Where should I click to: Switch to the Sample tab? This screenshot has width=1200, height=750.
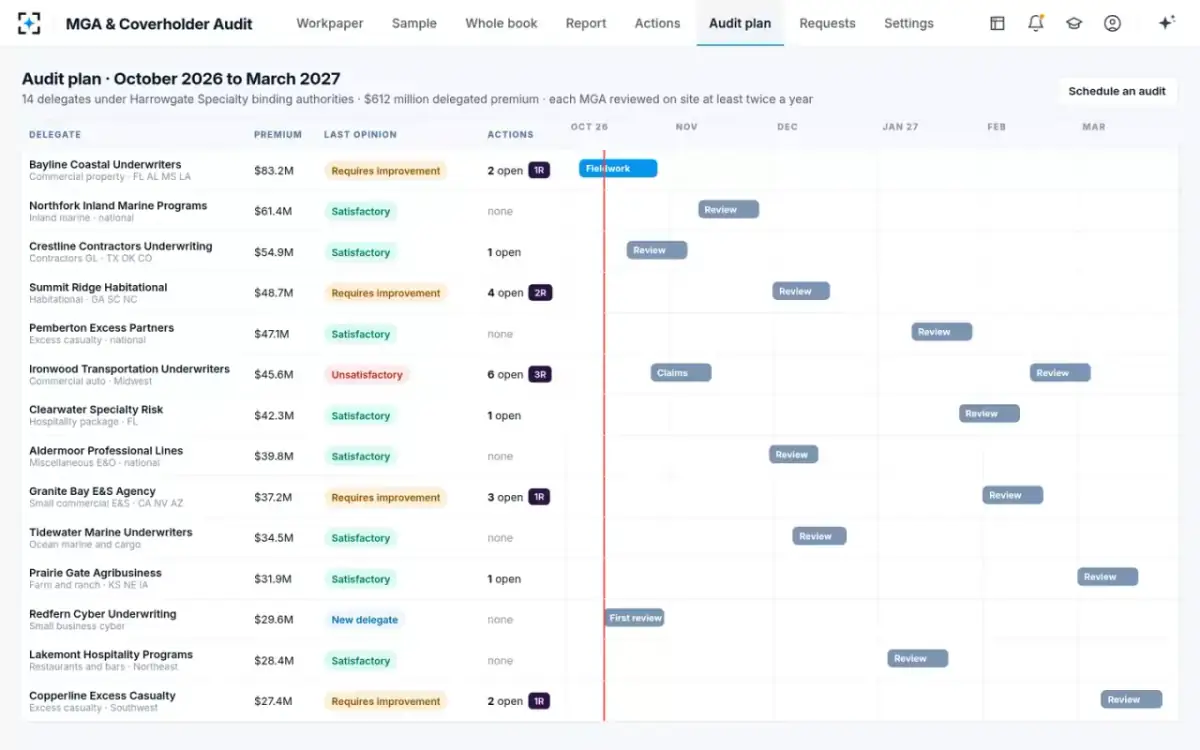pyautogui.click(x=414, y=23)
